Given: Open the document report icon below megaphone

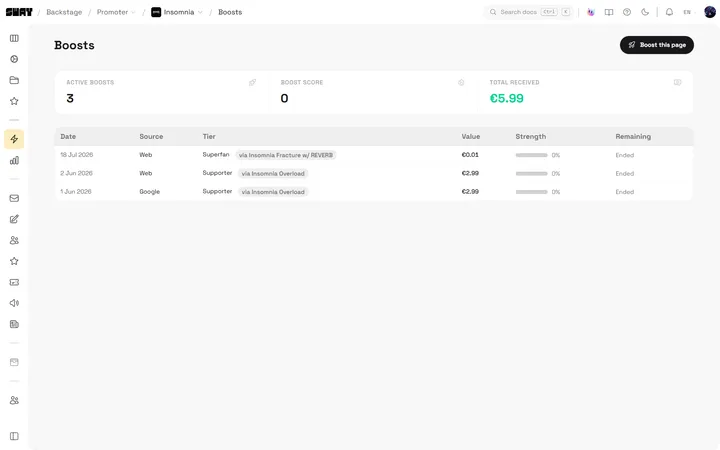Looking at the screenshot, I should tap(14, 324).
